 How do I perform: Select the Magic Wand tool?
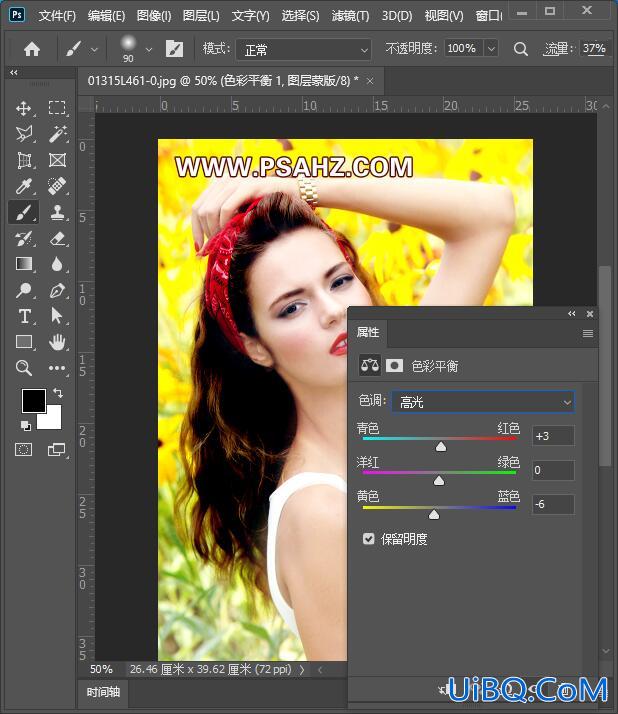pyautogui.click(x=57, y=134)
